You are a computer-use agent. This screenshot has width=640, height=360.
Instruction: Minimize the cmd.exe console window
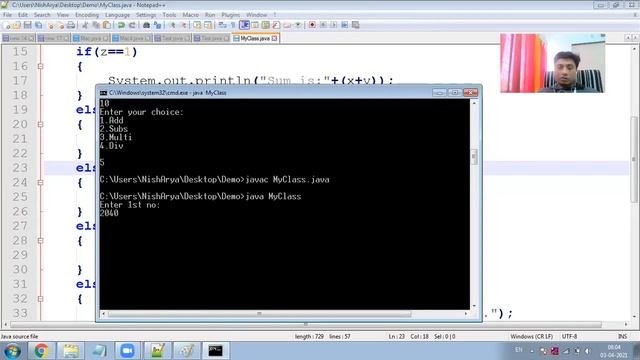pos(440,93)
